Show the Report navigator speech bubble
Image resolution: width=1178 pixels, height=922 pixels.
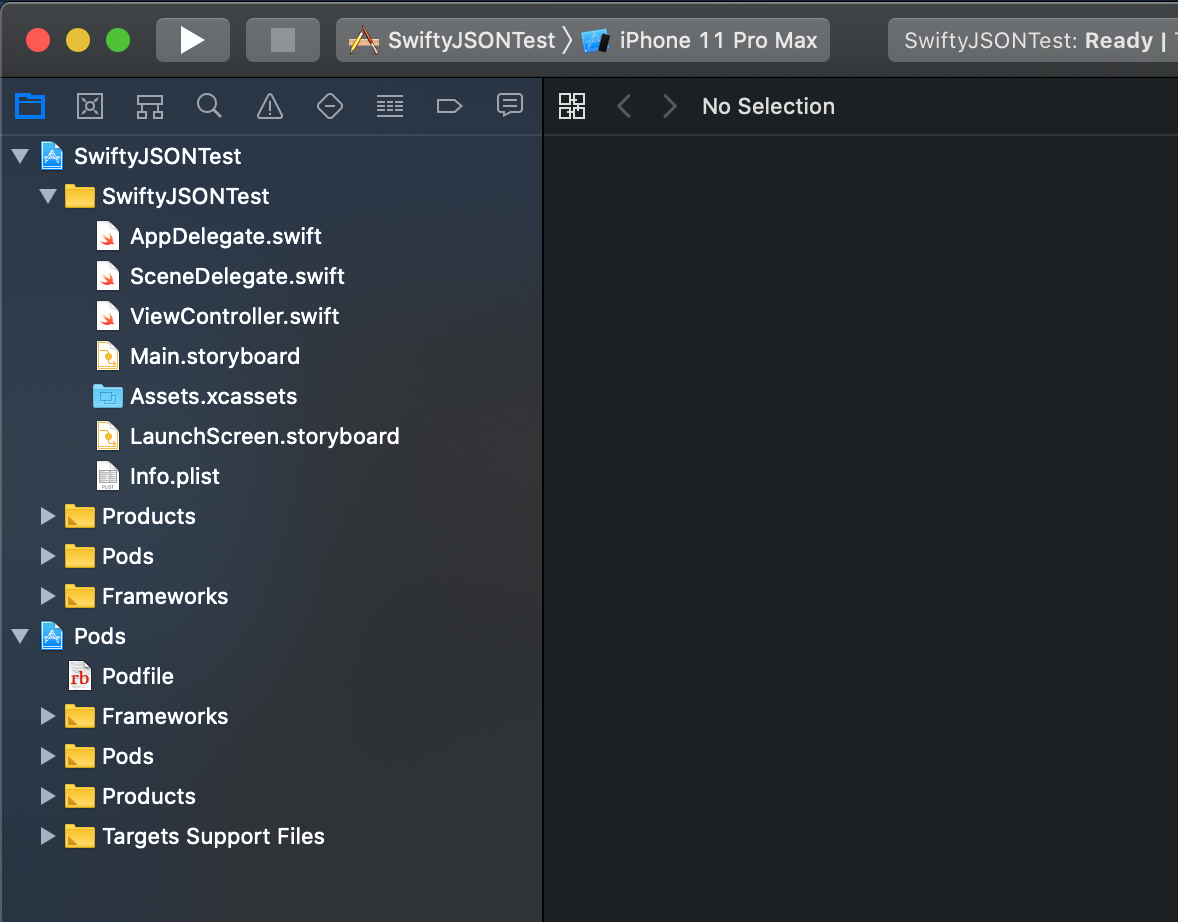click(x=510, y=105)
